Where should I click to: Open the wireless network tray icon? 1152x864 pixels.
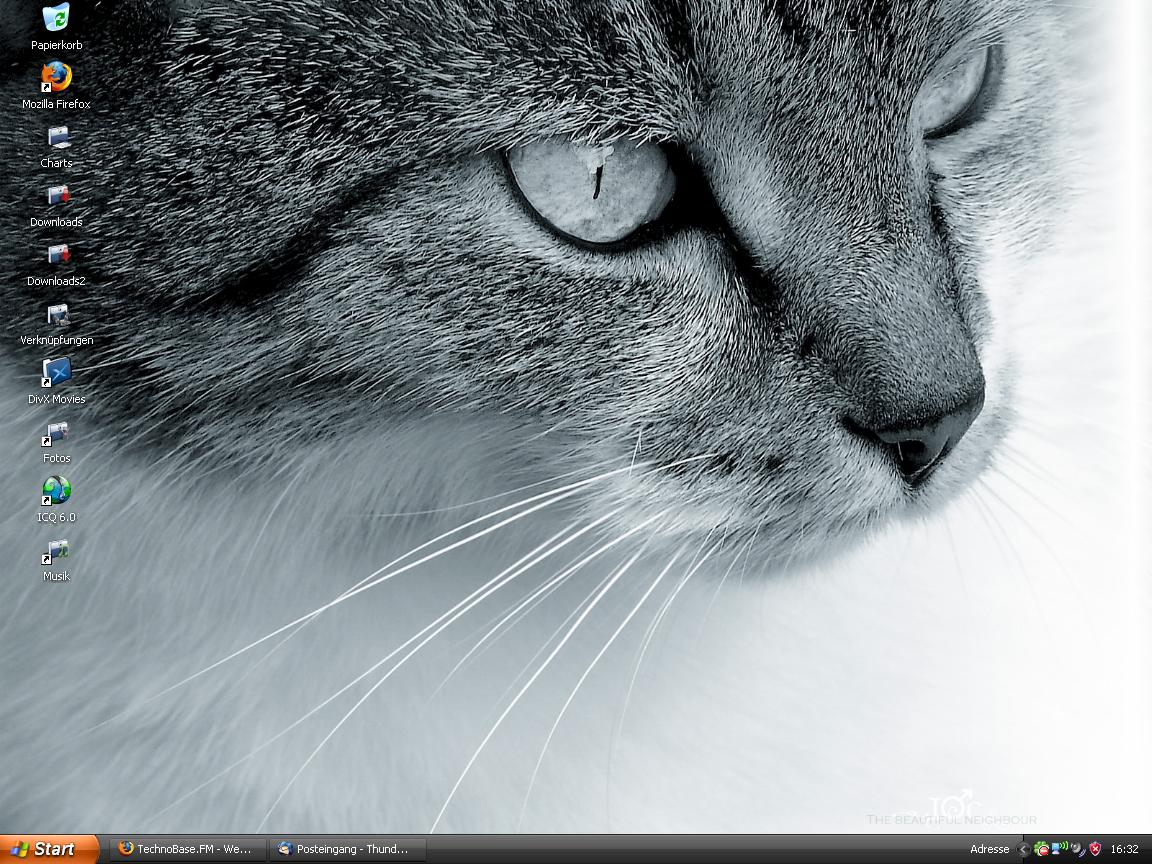[x=1059, y=849]
